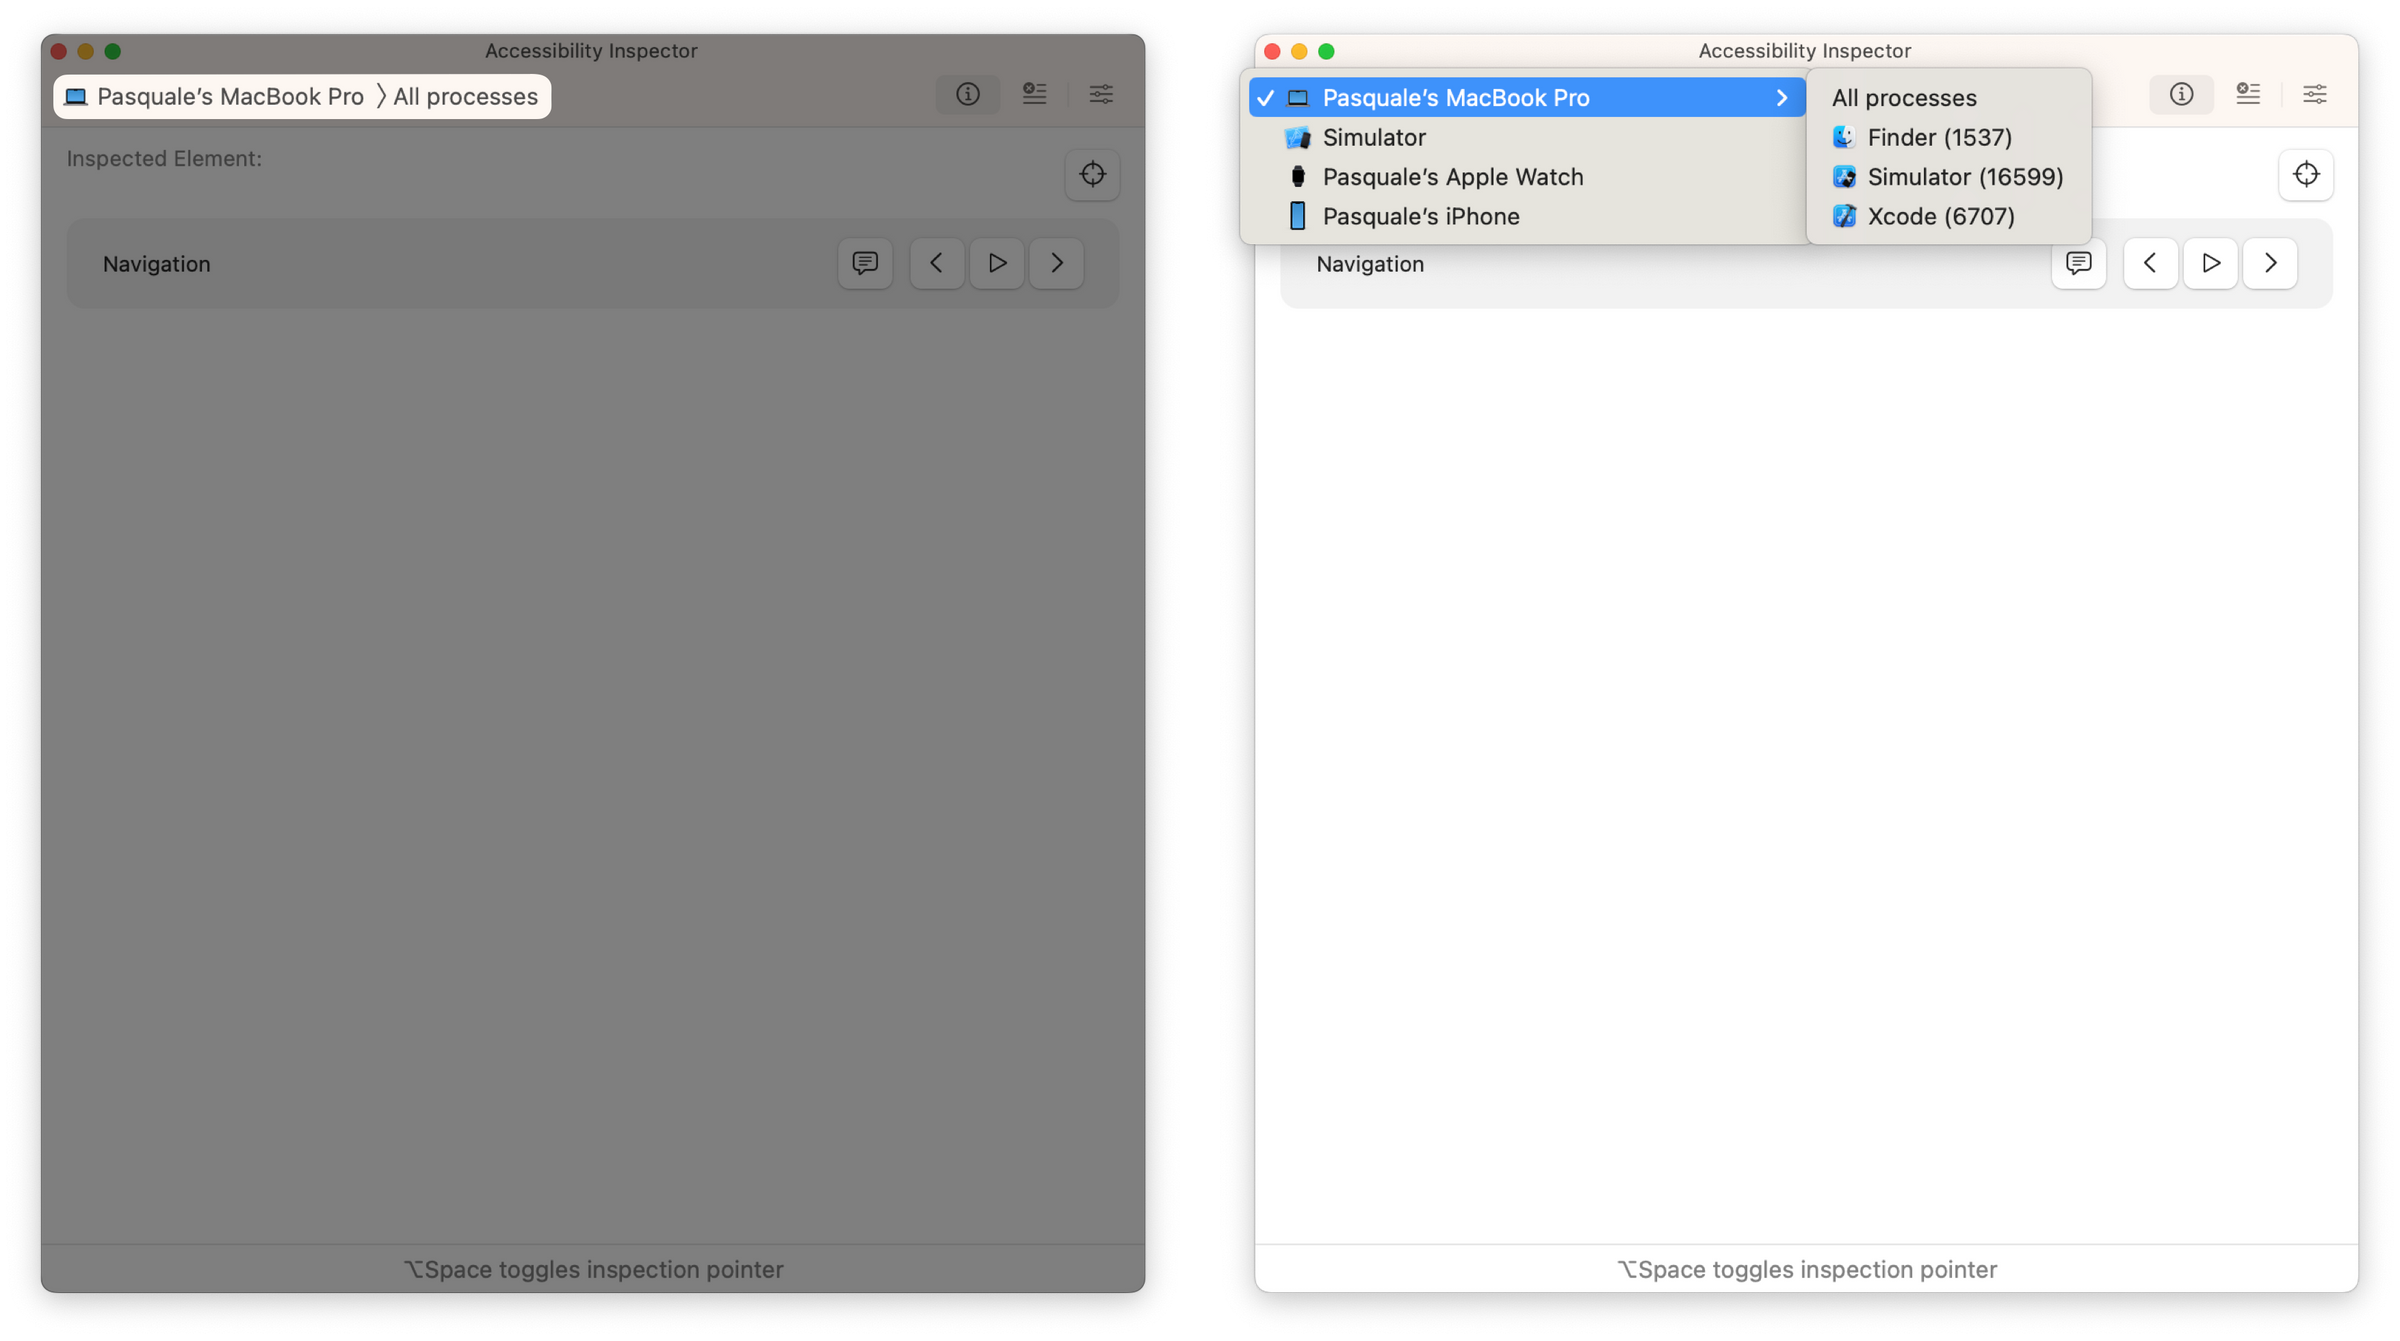Toggle the inspection pointer target button
This screenshot has width=2400, height=1341.
point(2307,174)
